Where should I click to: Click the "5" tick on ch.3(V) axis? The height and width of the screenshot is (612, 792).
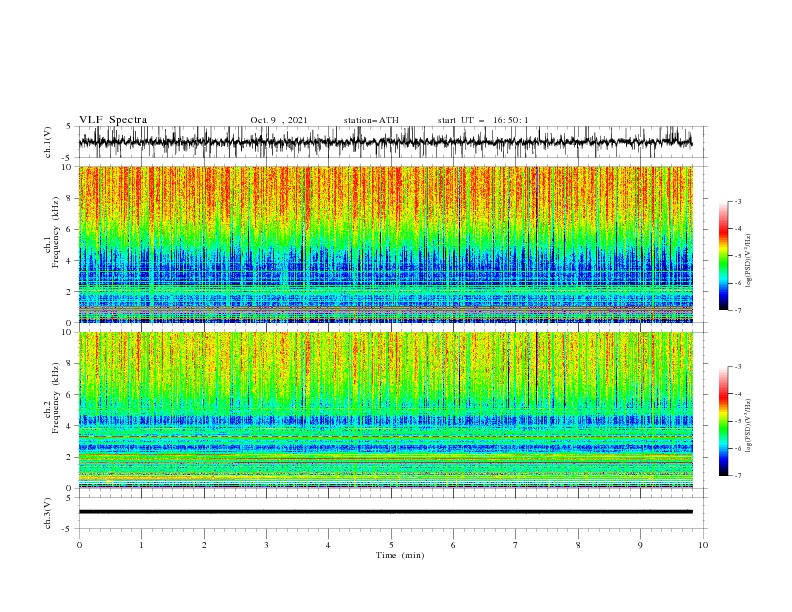pos(69,498)
